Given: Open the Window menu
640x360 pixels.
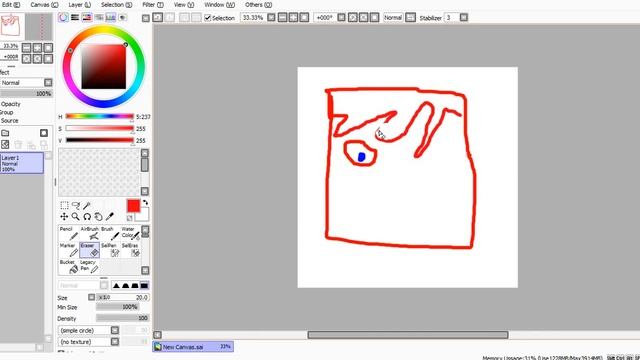Looking at the screenshot, I should pos(219,4).
